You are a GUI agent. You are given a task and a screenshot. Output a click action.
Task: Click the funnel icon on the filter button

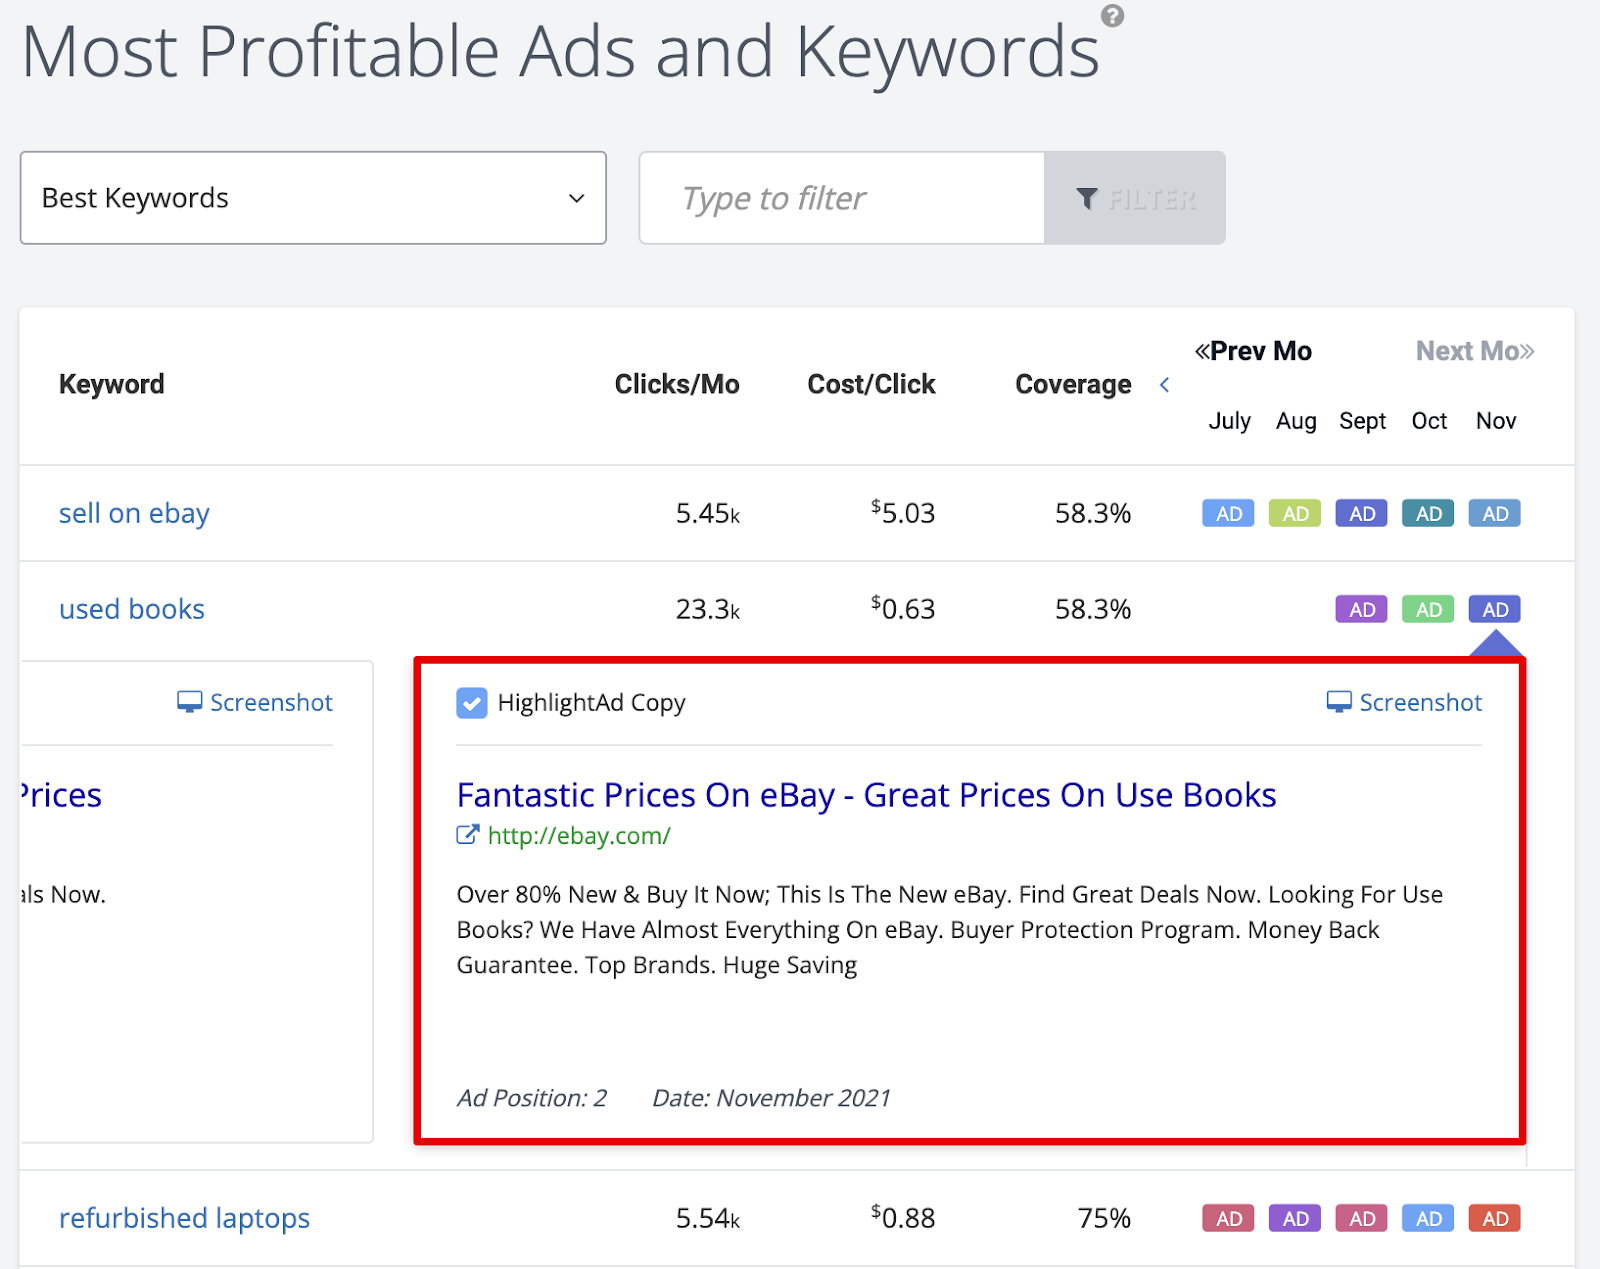(x=1087, y=198)
